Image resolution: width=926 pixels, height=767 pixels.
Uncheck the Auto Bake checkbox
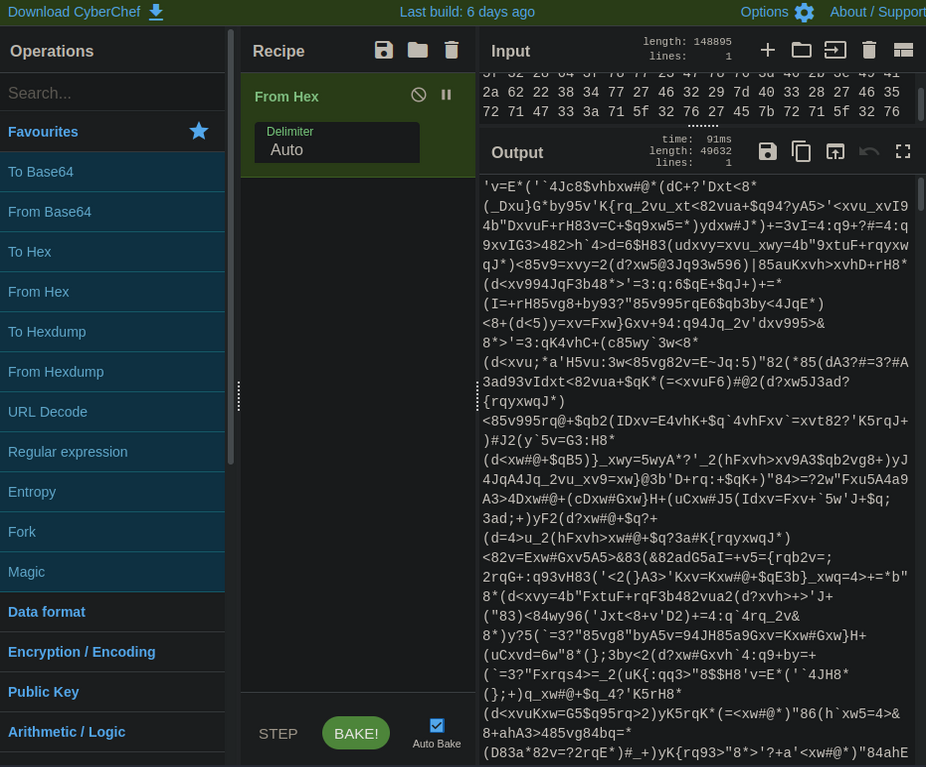coord(437,726)
